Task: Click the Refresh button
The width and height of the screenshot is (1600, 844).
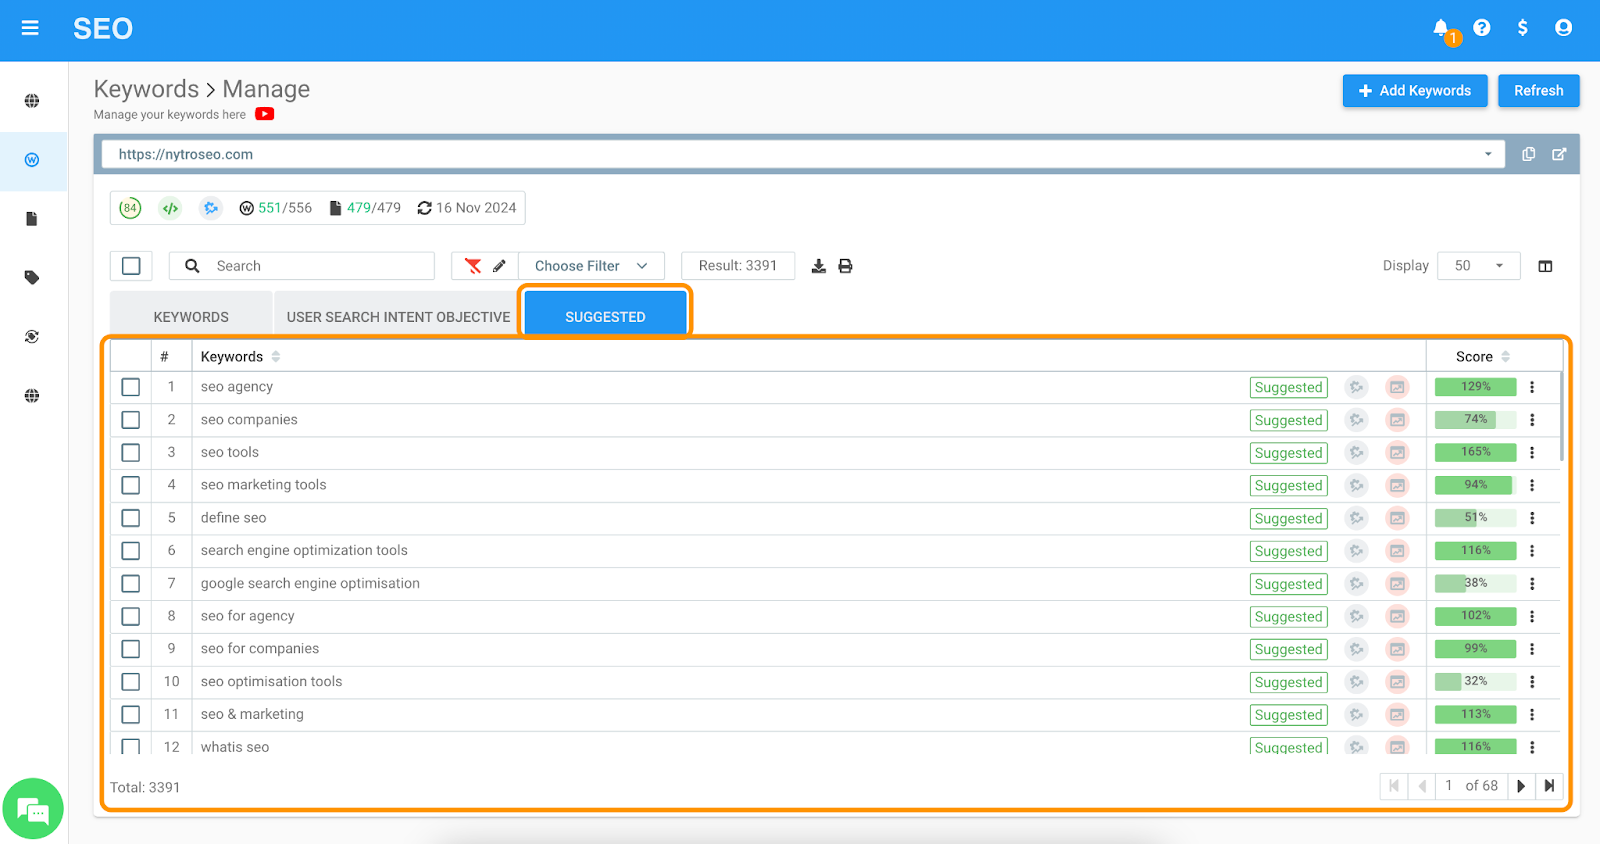Action: 1538,91
